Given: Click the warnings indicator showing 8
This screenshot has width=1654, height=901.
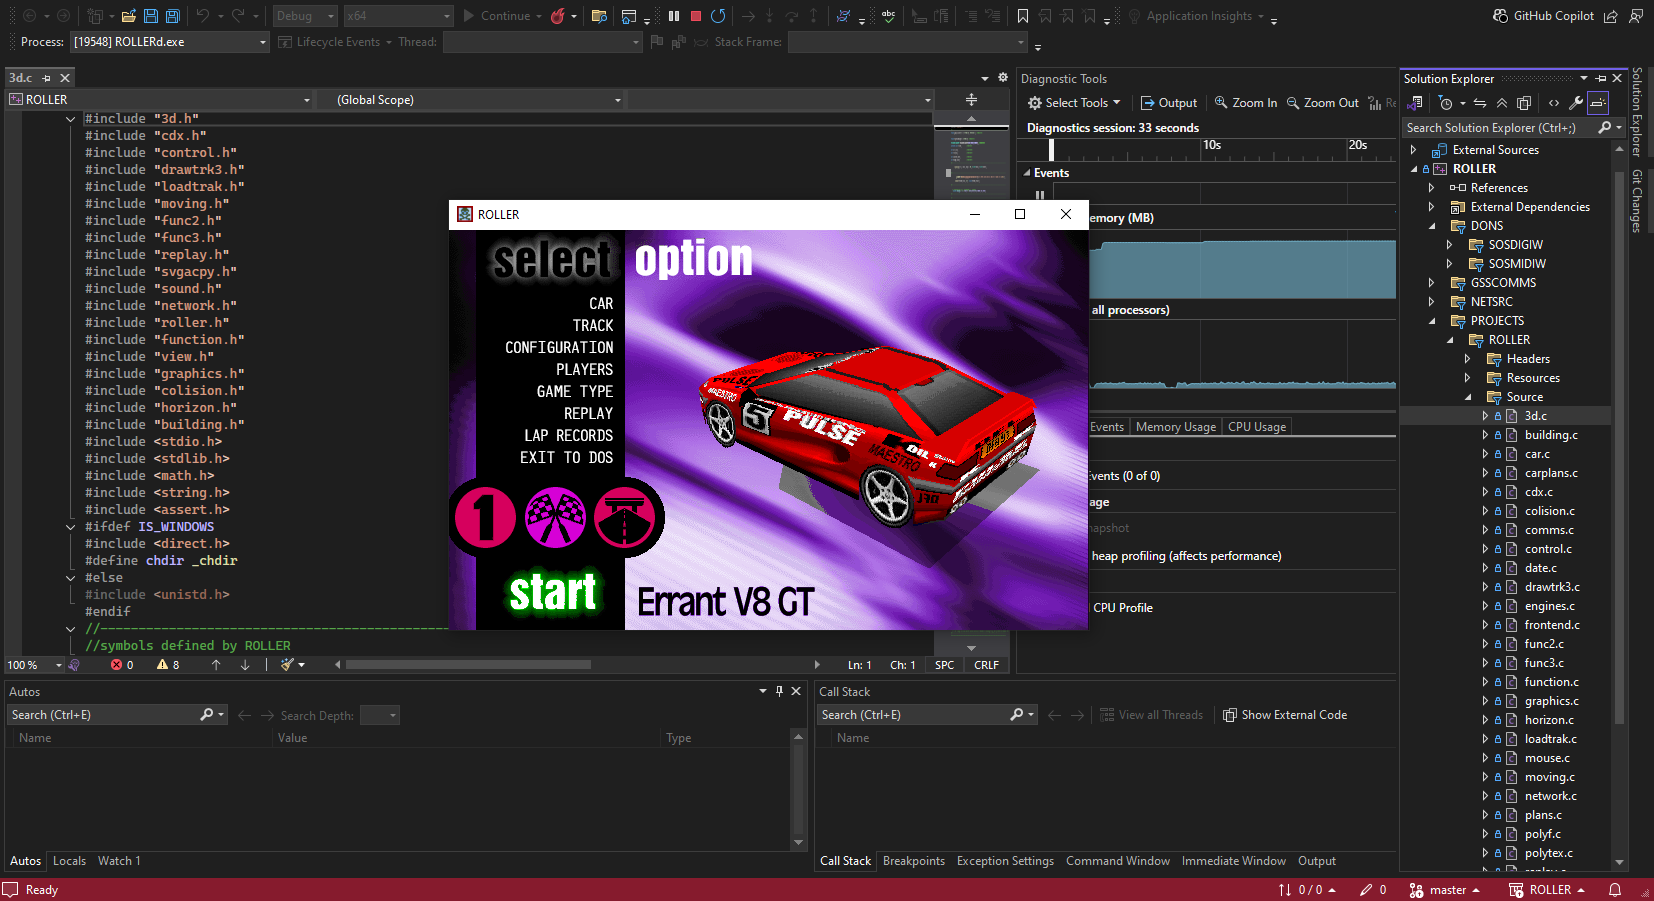Looking at the screenshot, I should tap(168, 664).
